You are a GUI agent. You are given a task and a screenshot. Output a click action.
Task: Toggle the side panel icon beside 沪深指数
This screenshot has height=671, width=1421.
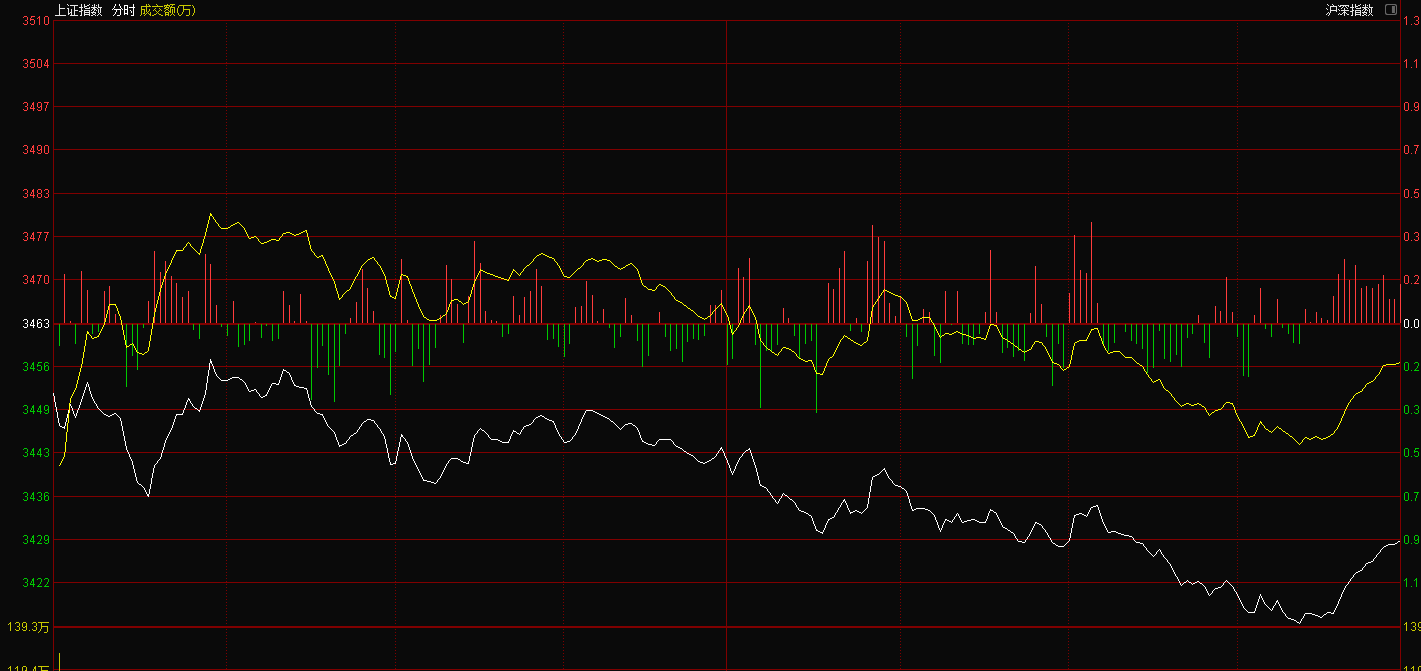pyautogui.click(x=1391, y=10)
